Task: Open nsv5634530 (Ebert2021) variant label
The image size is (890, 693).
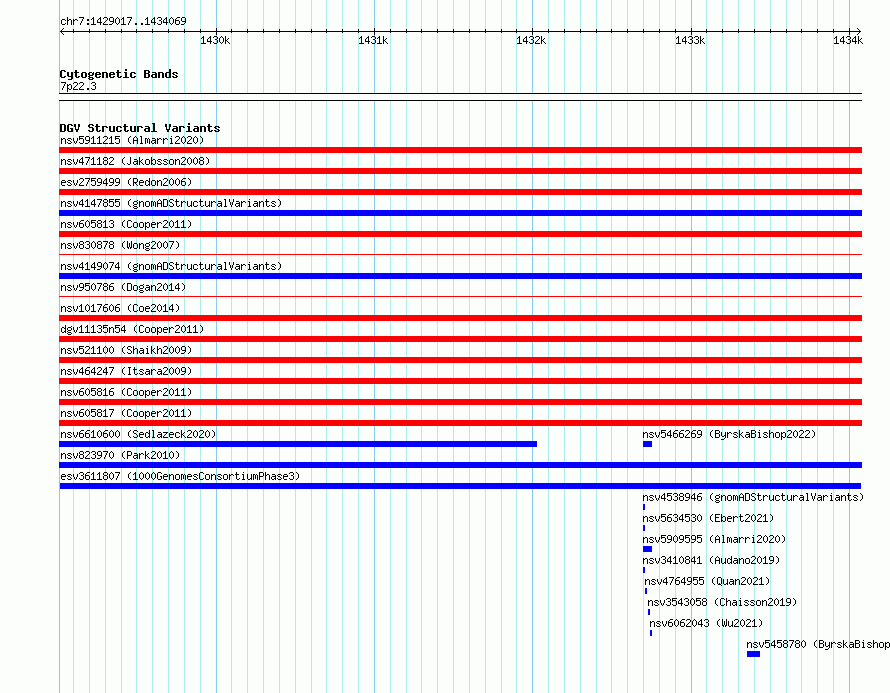Action: tap(708, 518)
